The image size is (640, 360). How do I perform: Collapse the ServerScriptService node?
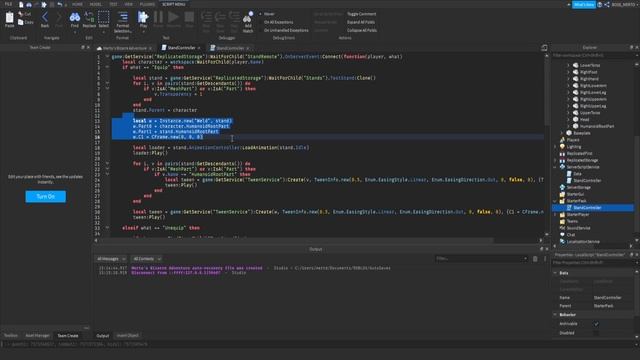tap(555, 167)
